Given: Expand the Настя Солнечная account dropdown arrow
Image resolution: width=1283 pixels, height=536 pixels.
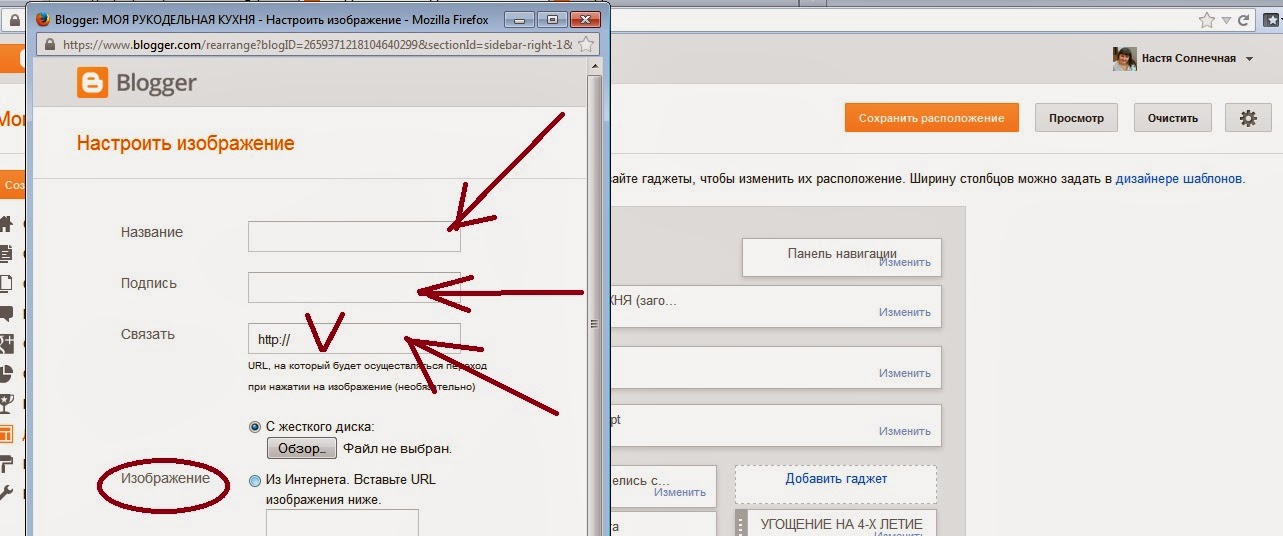Looking at the screenshot, I should 1249,59.
